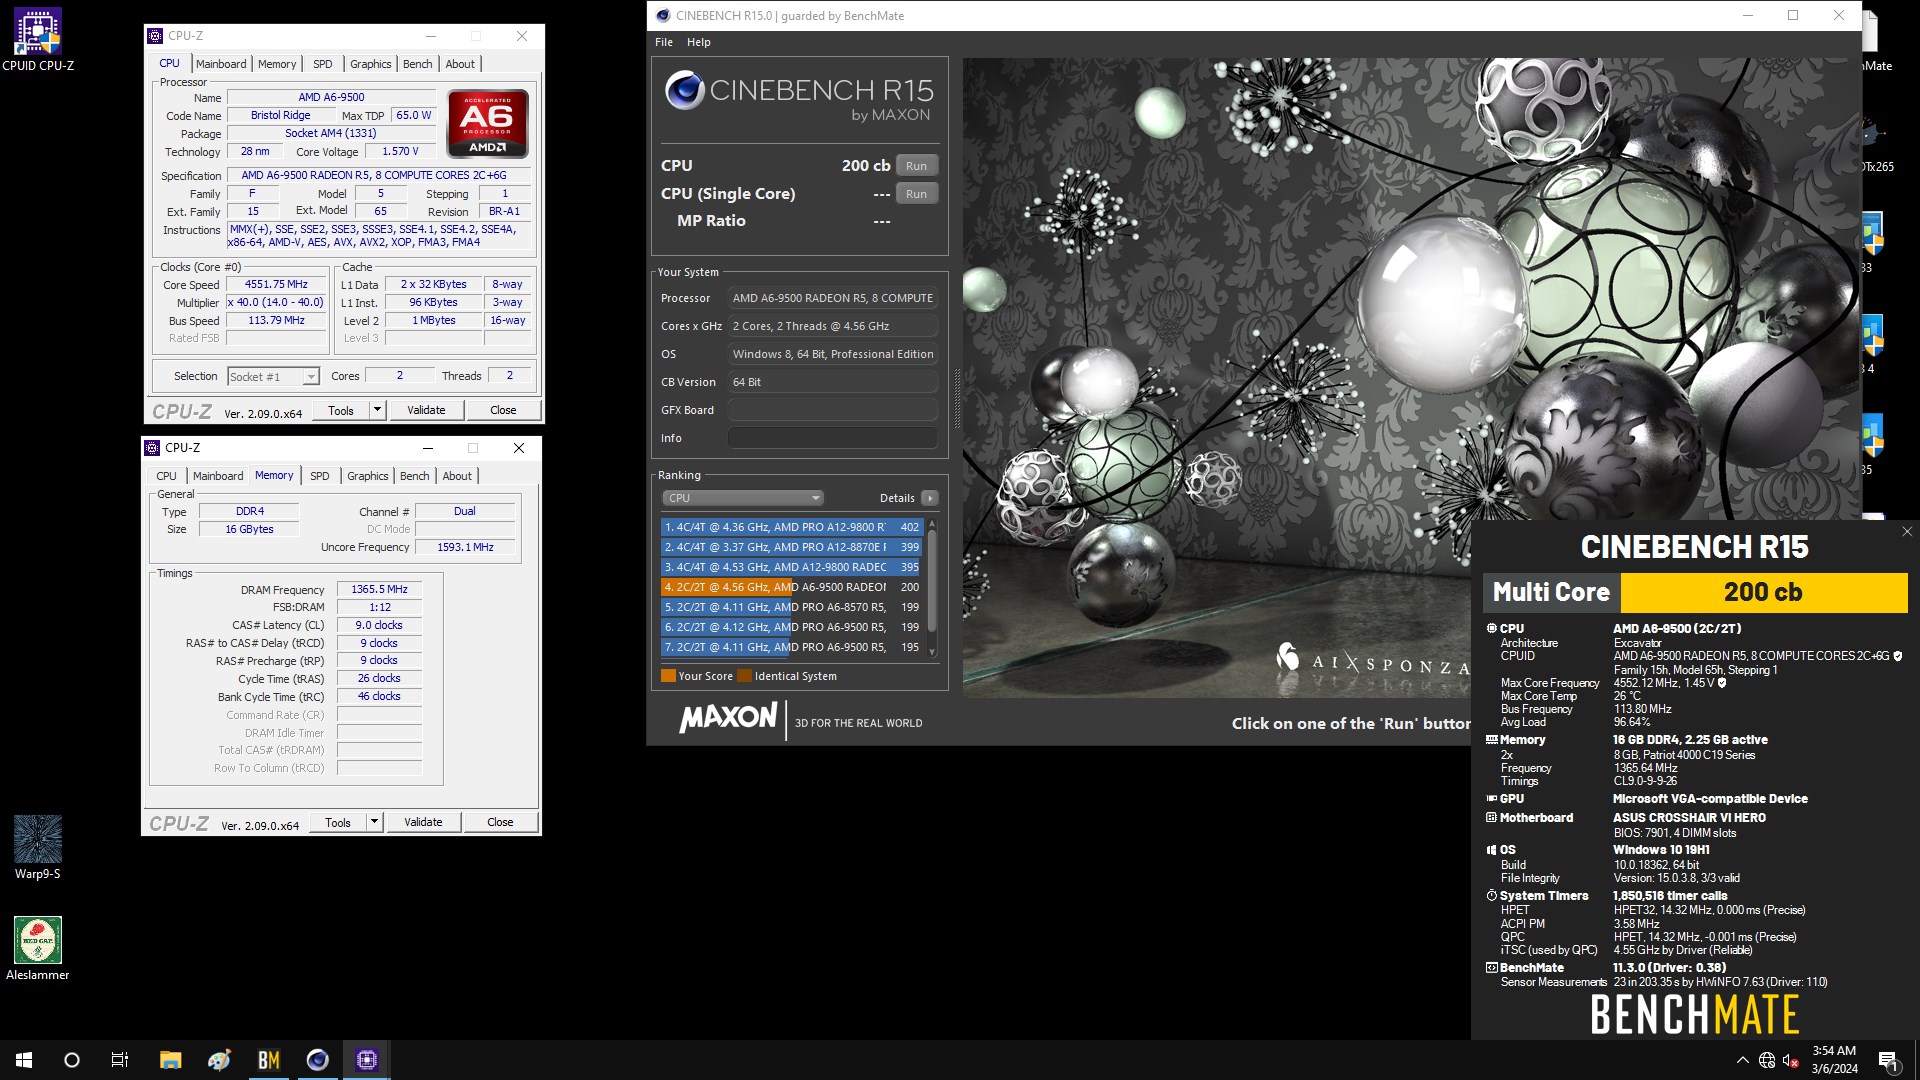Viewport: 1920px width, 1080px height.
Task: Click the ranking list scrollbar
Action: 932,587
